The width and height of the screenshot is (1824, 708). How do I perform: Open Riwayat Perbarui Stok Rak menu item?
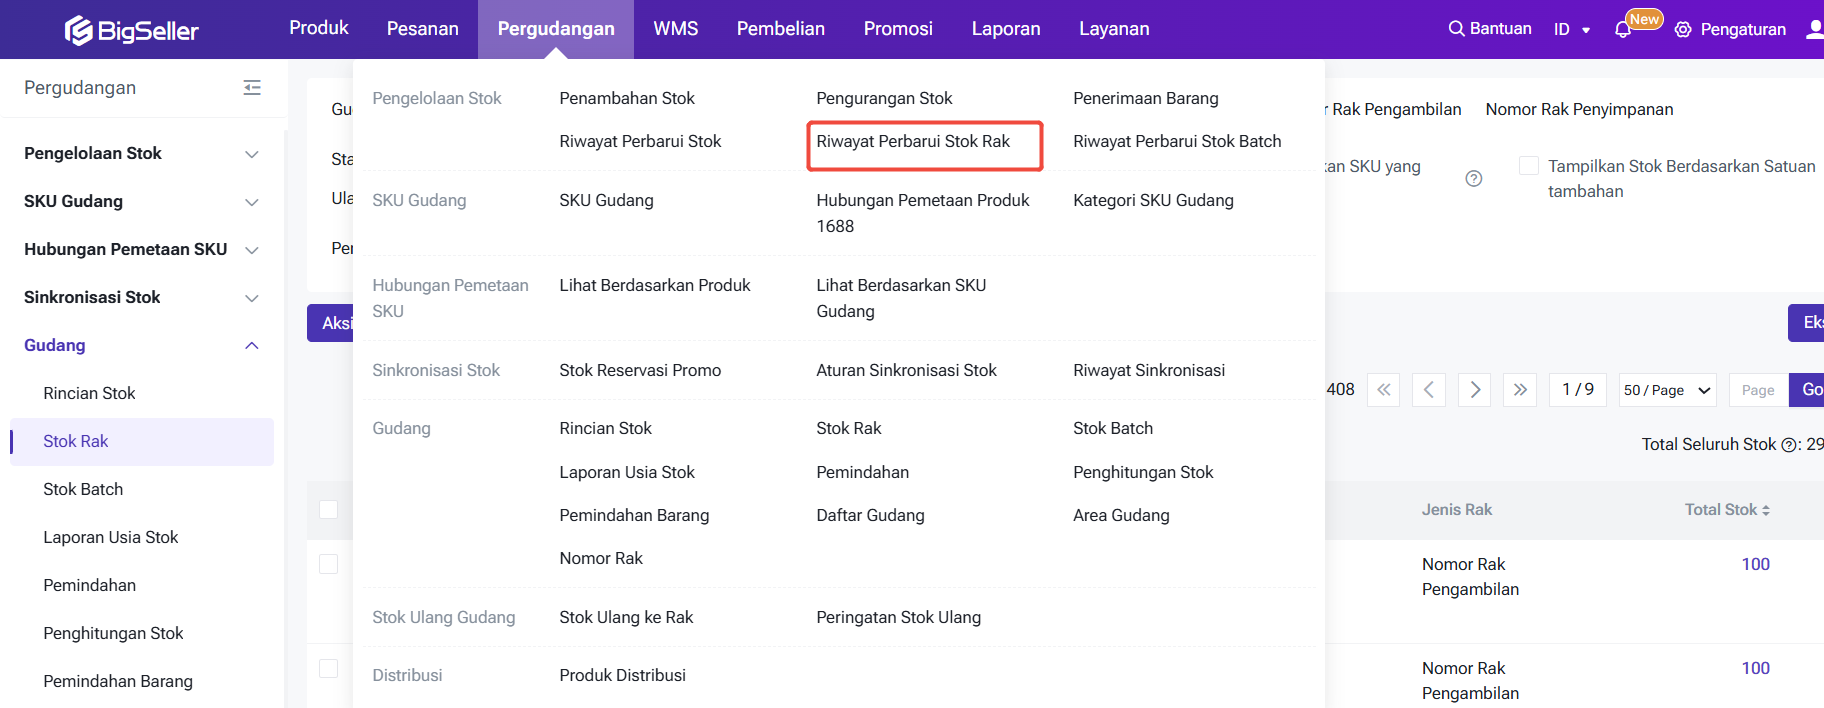[913, 142]
